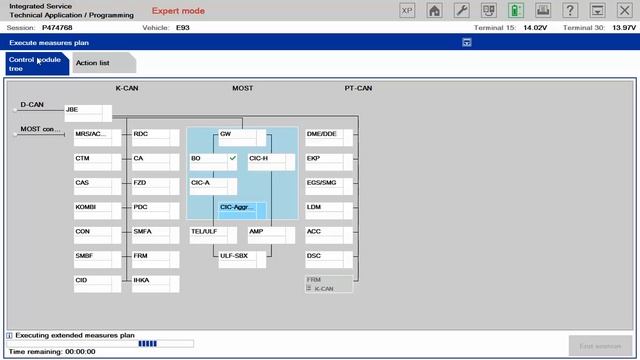Select the JBE control module
Screen dimensions: 640x360
click(x=88, y=113)
